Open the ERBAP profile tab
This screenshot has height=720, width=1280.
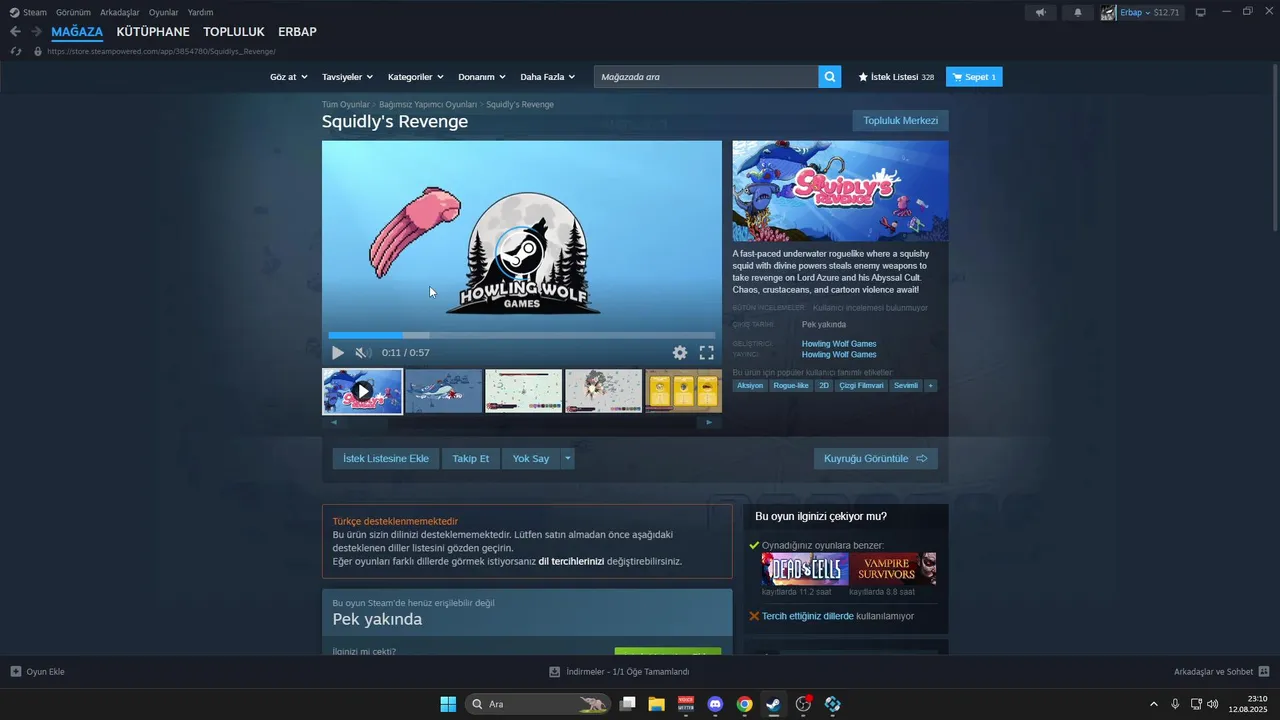tap(297, 32)
